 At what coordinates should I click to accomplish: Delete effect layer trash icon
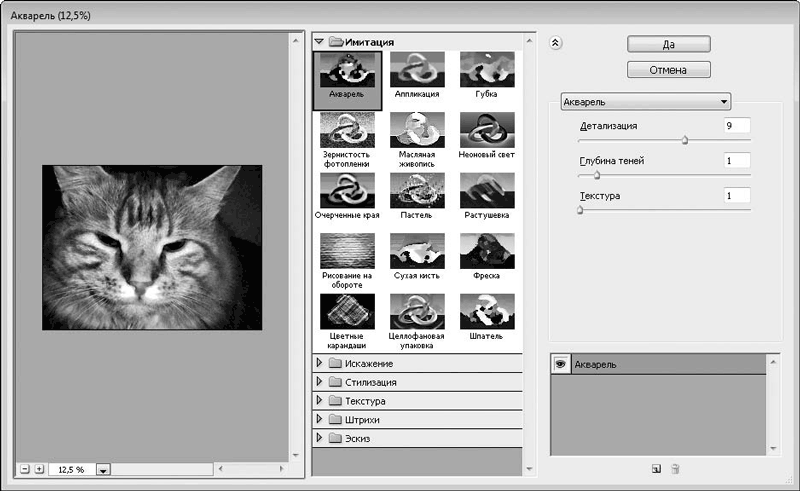pyautogui.click(x=675, y=469)
